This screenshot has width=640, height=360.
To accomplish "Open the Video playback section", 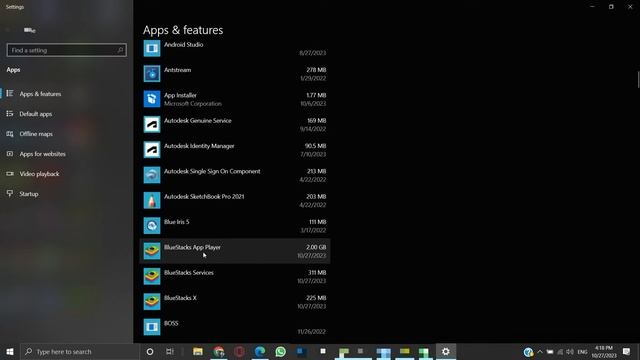I will [x=67, y=174].
